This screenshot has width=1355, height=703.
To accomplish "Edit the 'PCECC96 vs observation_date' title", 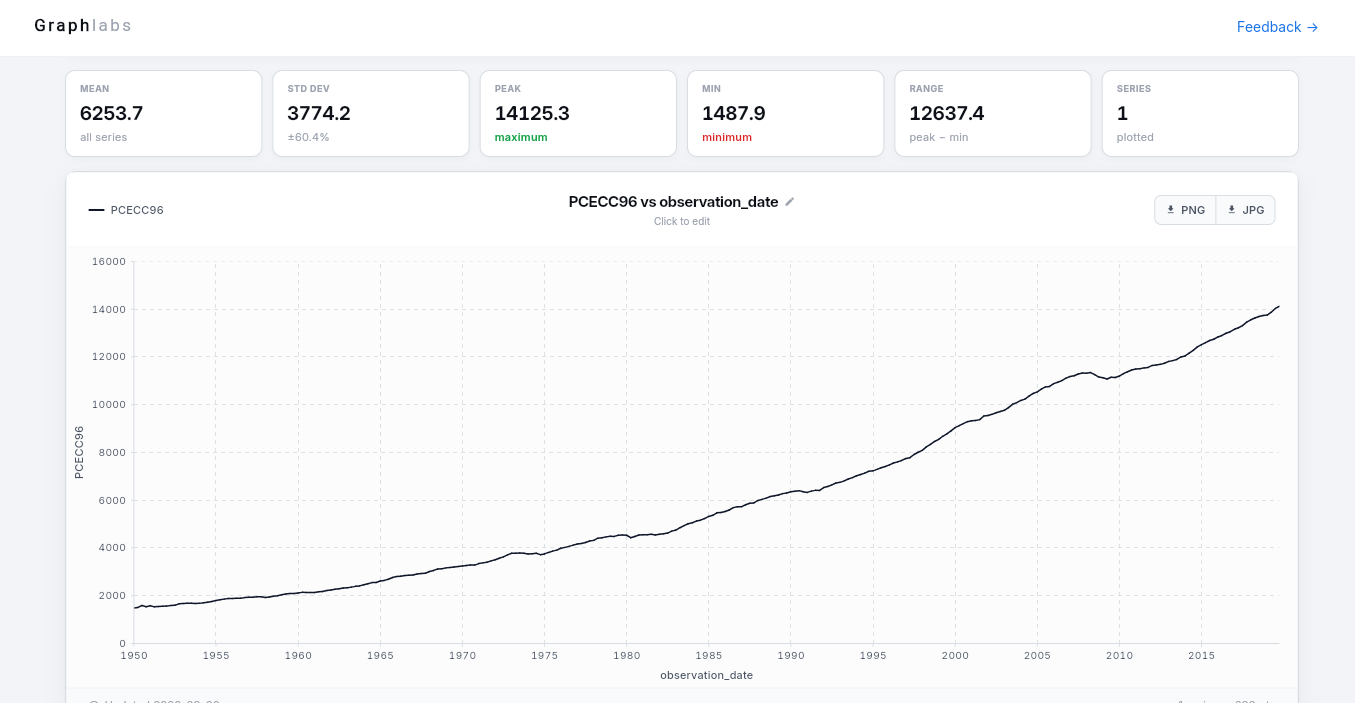I will (673, 202).
